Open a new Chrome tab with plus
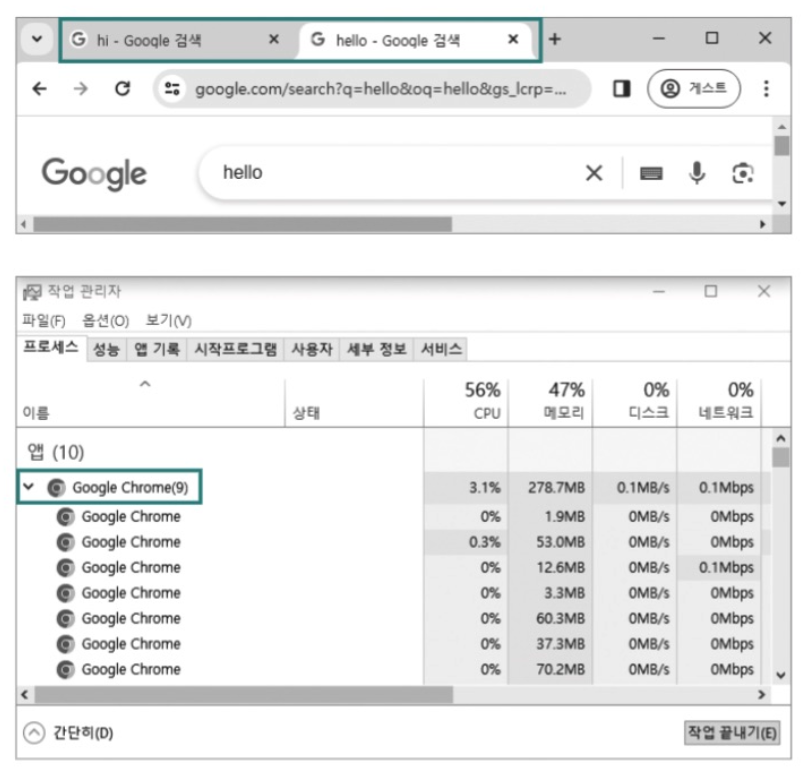 [x=555, y=39]
